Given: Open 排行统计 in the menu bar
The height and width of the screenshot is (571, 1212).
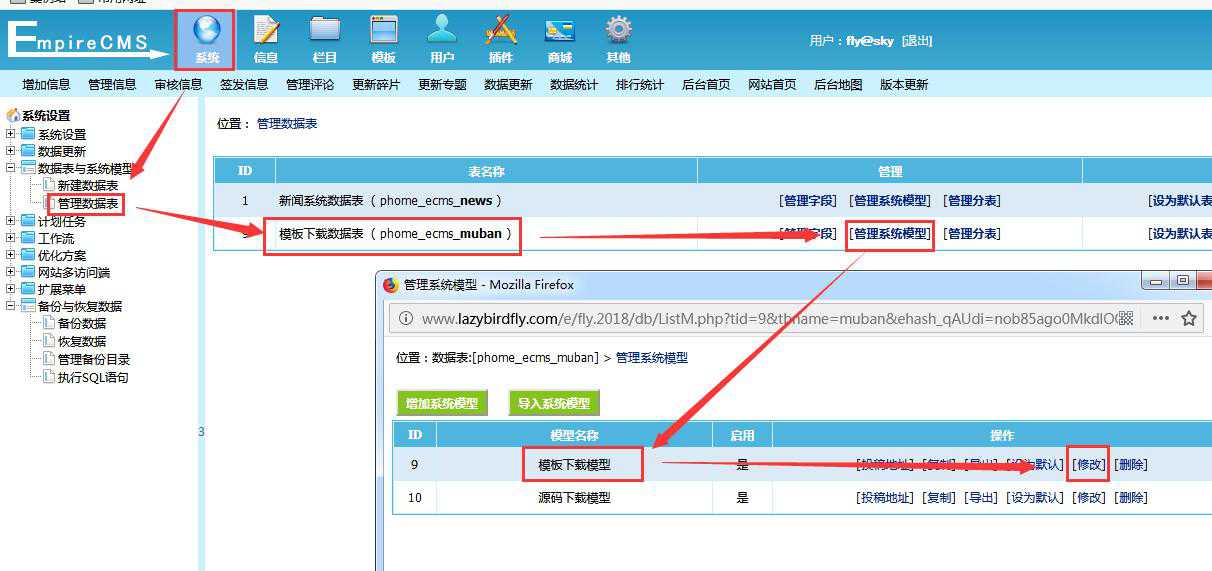Looking at the screenshot, I should (640, 85).
